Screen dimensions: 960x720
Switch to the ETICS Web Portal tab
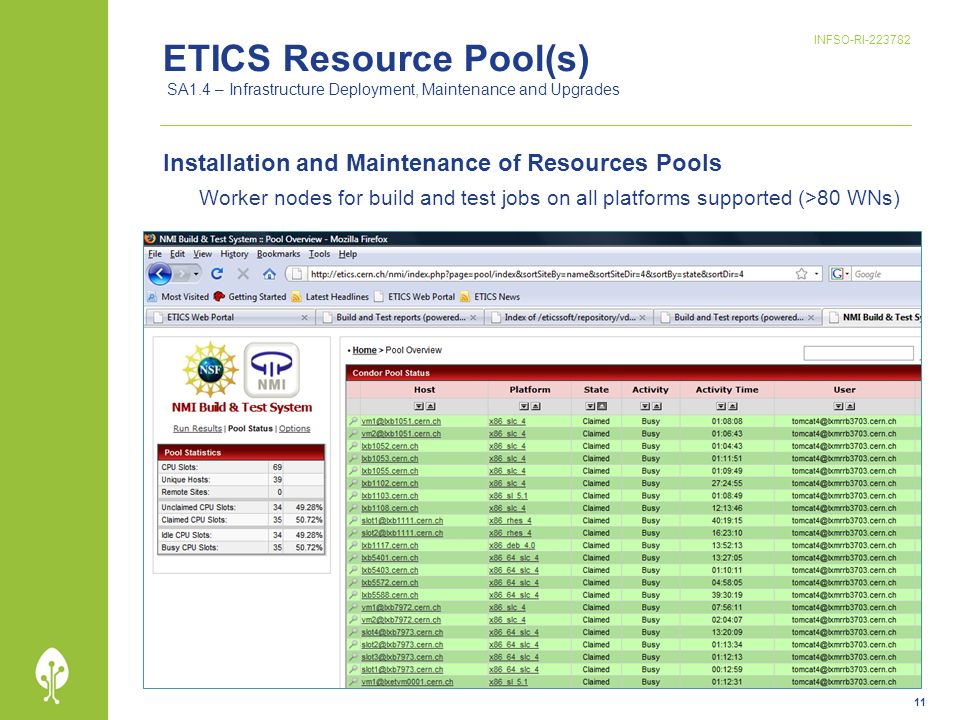pos(230,317)
